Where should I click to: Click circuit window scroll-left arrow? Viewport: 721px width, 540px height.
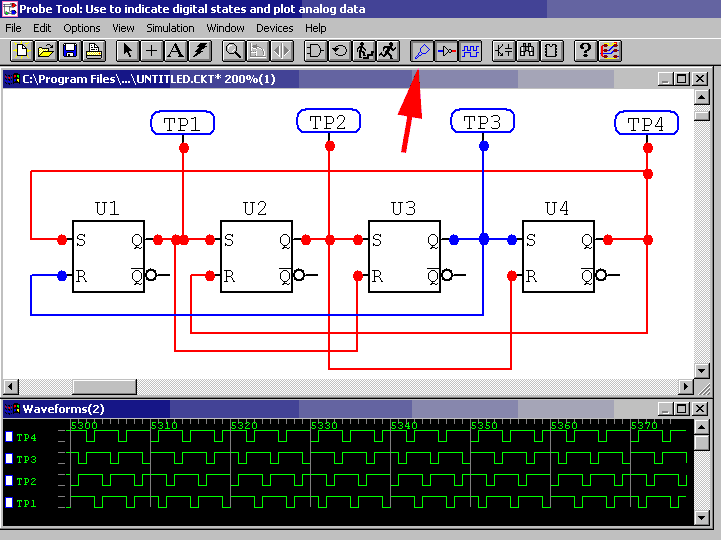pos(11,386)
